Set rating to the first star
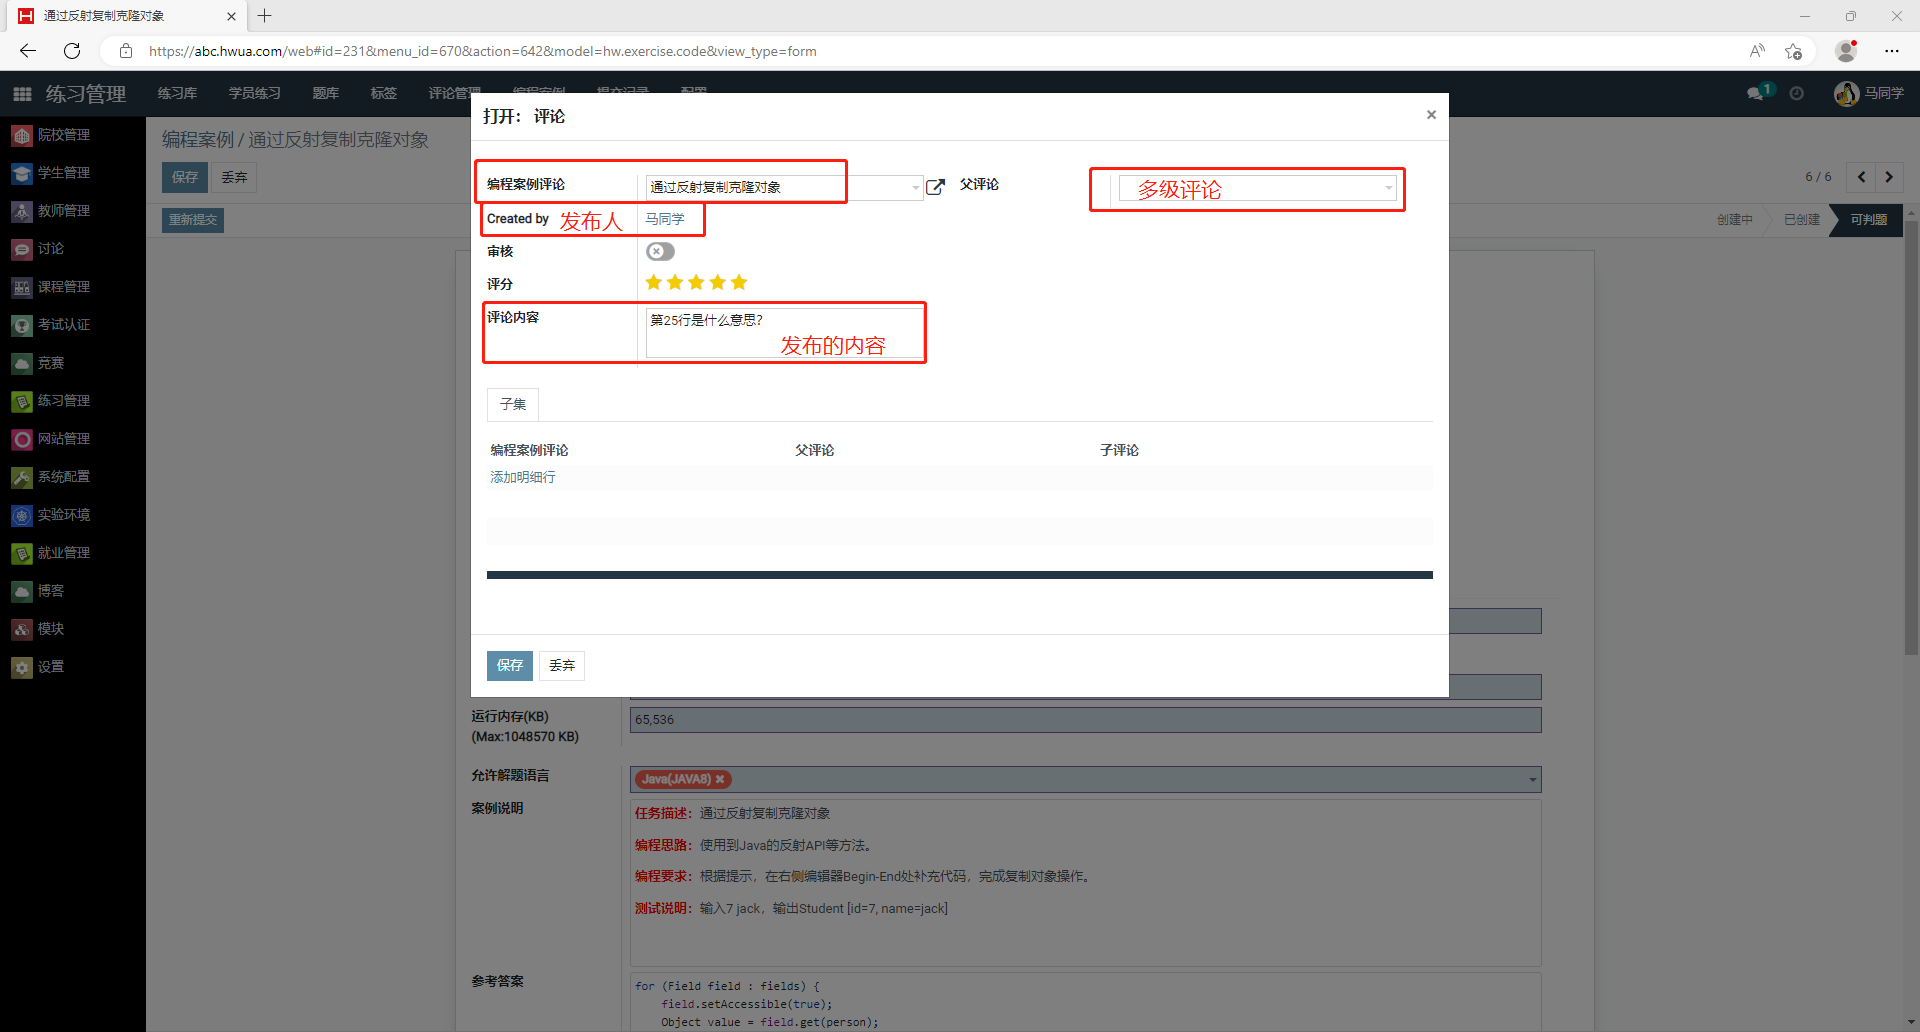This screenshot has height=1032, width=1920. click(x=654, y=283)
